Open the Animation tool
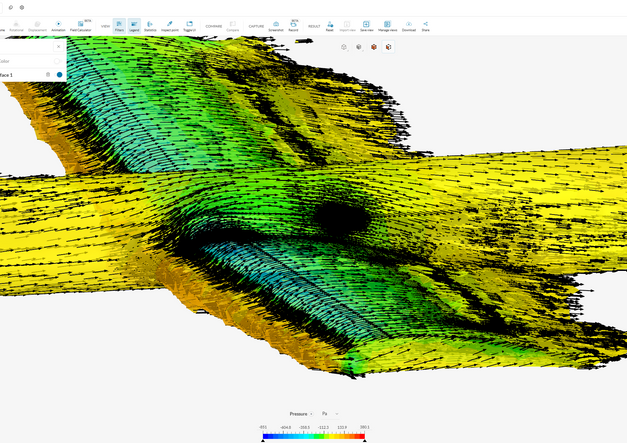 tap(58, 26)
